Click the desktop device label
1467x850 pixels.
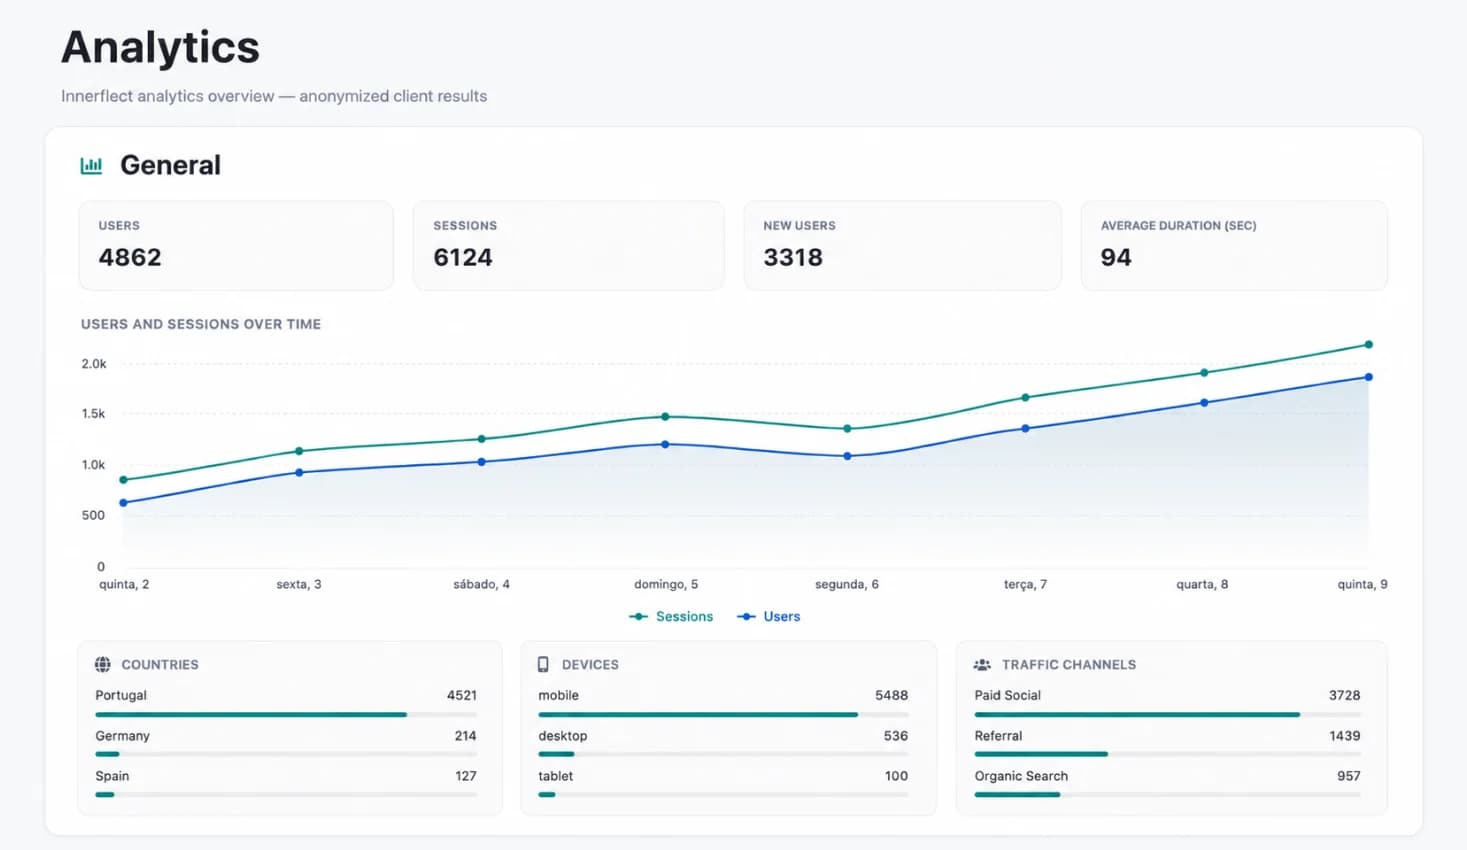(563, 735)
